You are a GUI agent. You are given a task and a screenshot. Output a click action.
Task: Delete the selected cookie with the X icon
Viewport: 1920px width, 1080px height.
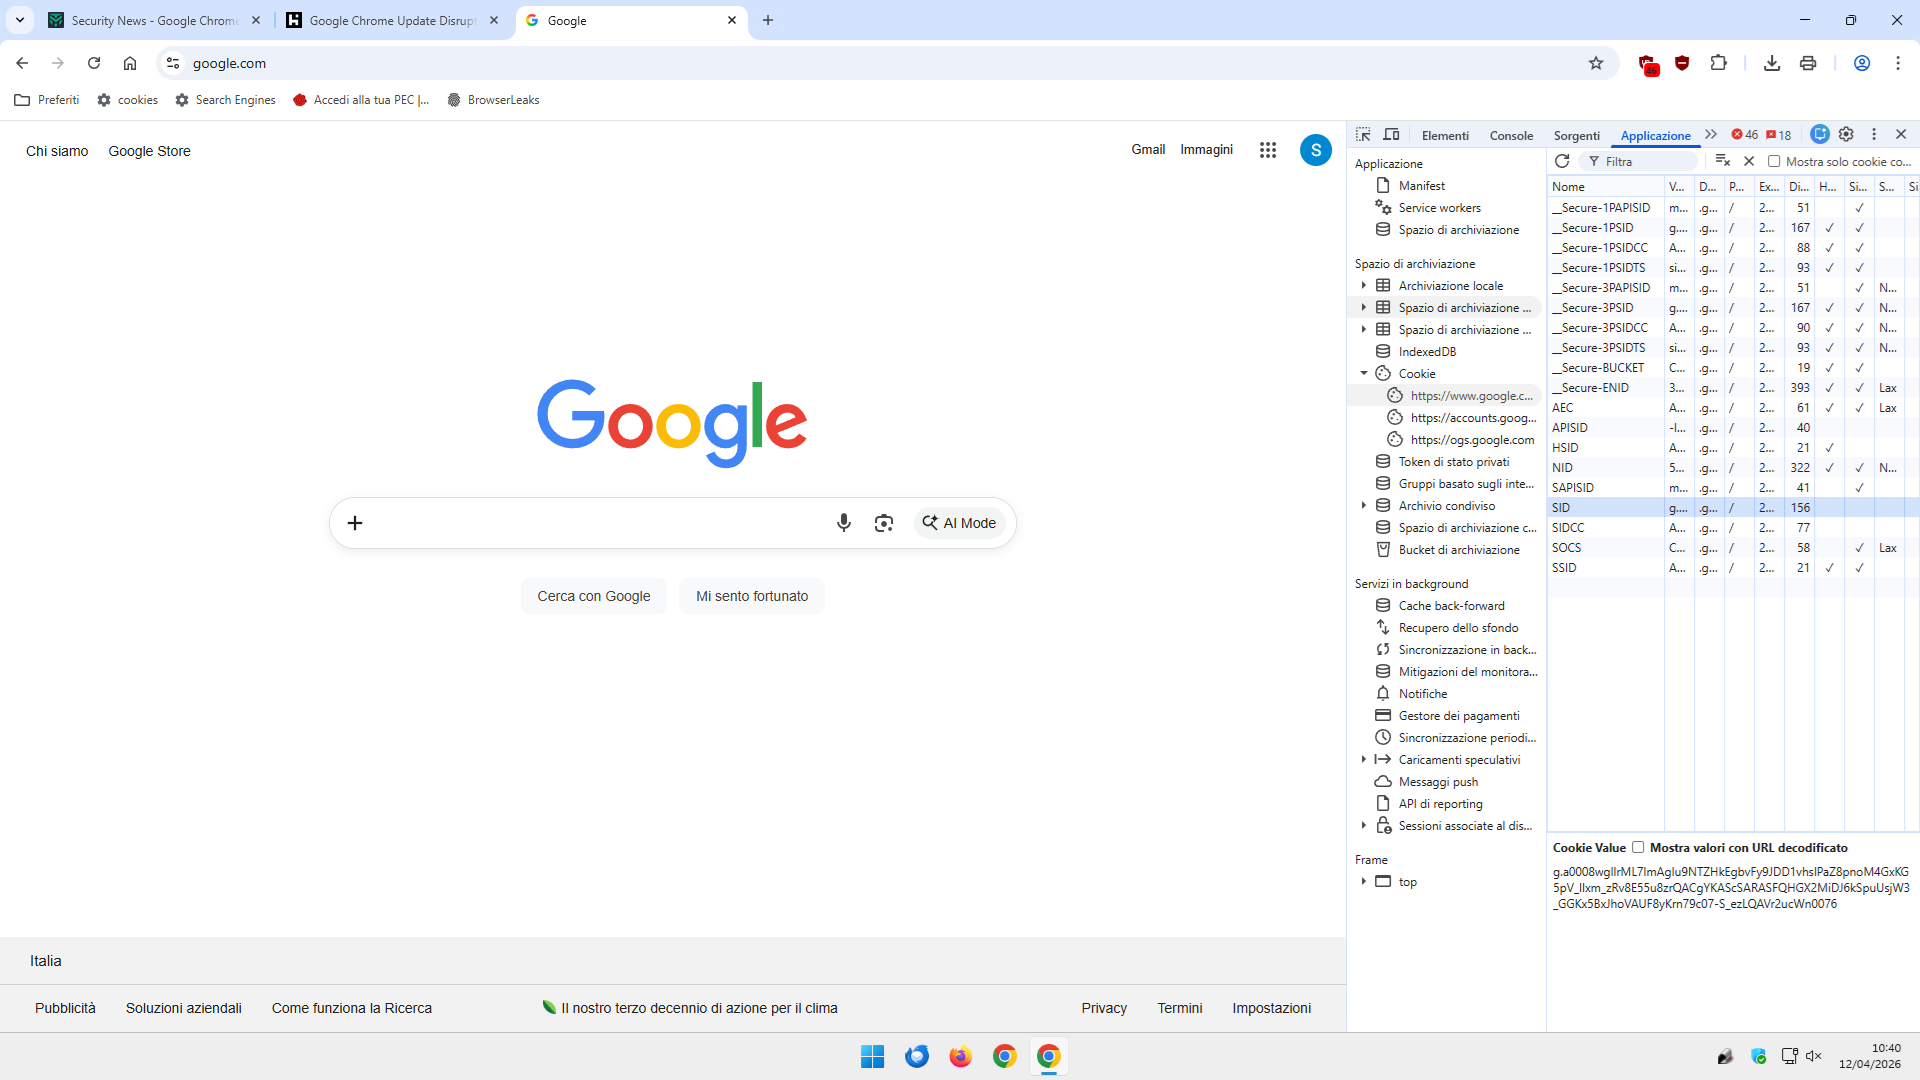pos(1749,161)
